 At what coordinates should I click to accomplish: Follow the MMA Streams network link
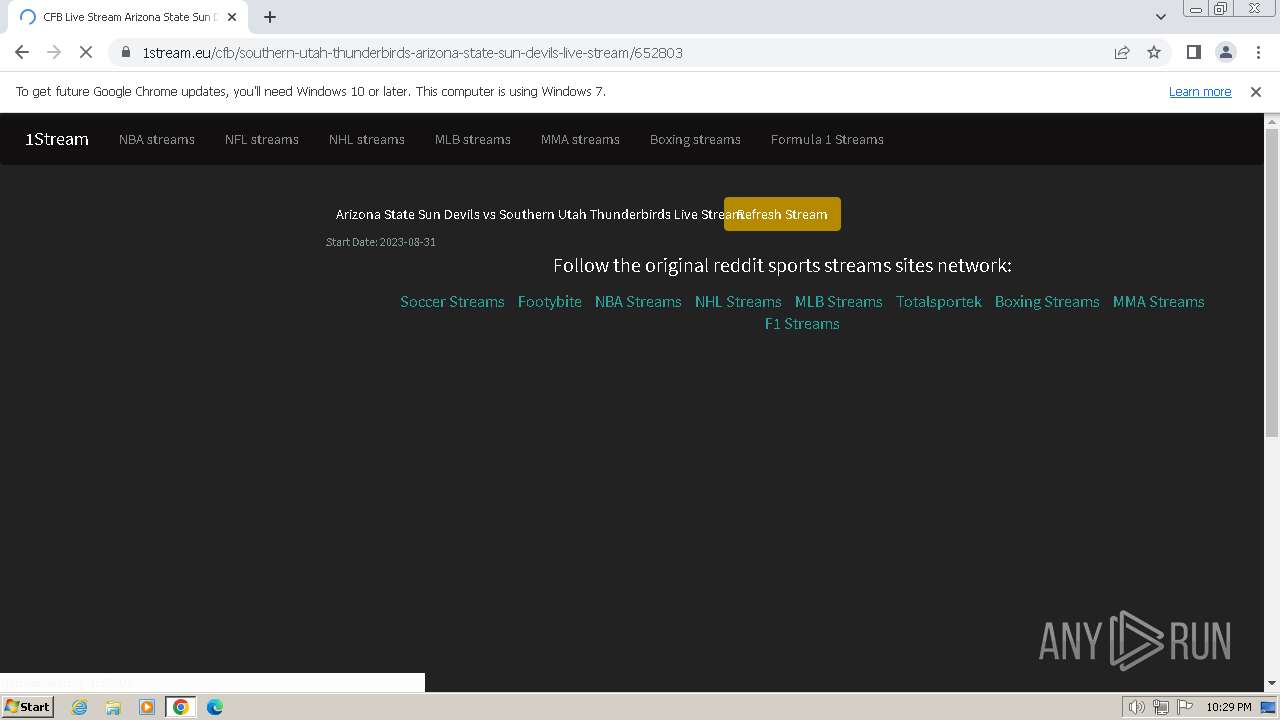[1158, 301]
